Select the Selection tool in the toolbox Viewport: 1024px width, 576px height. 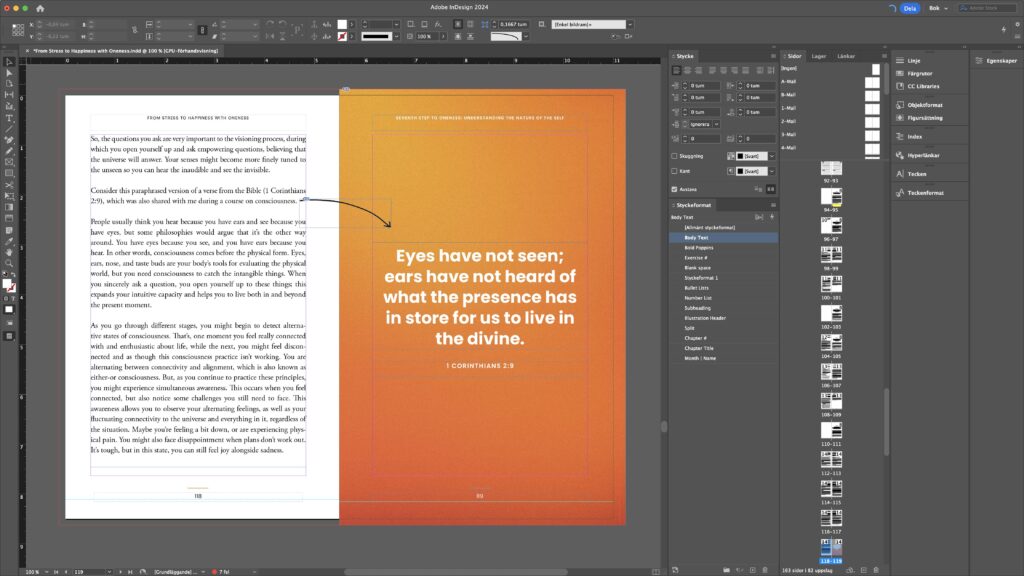[9, 62]
